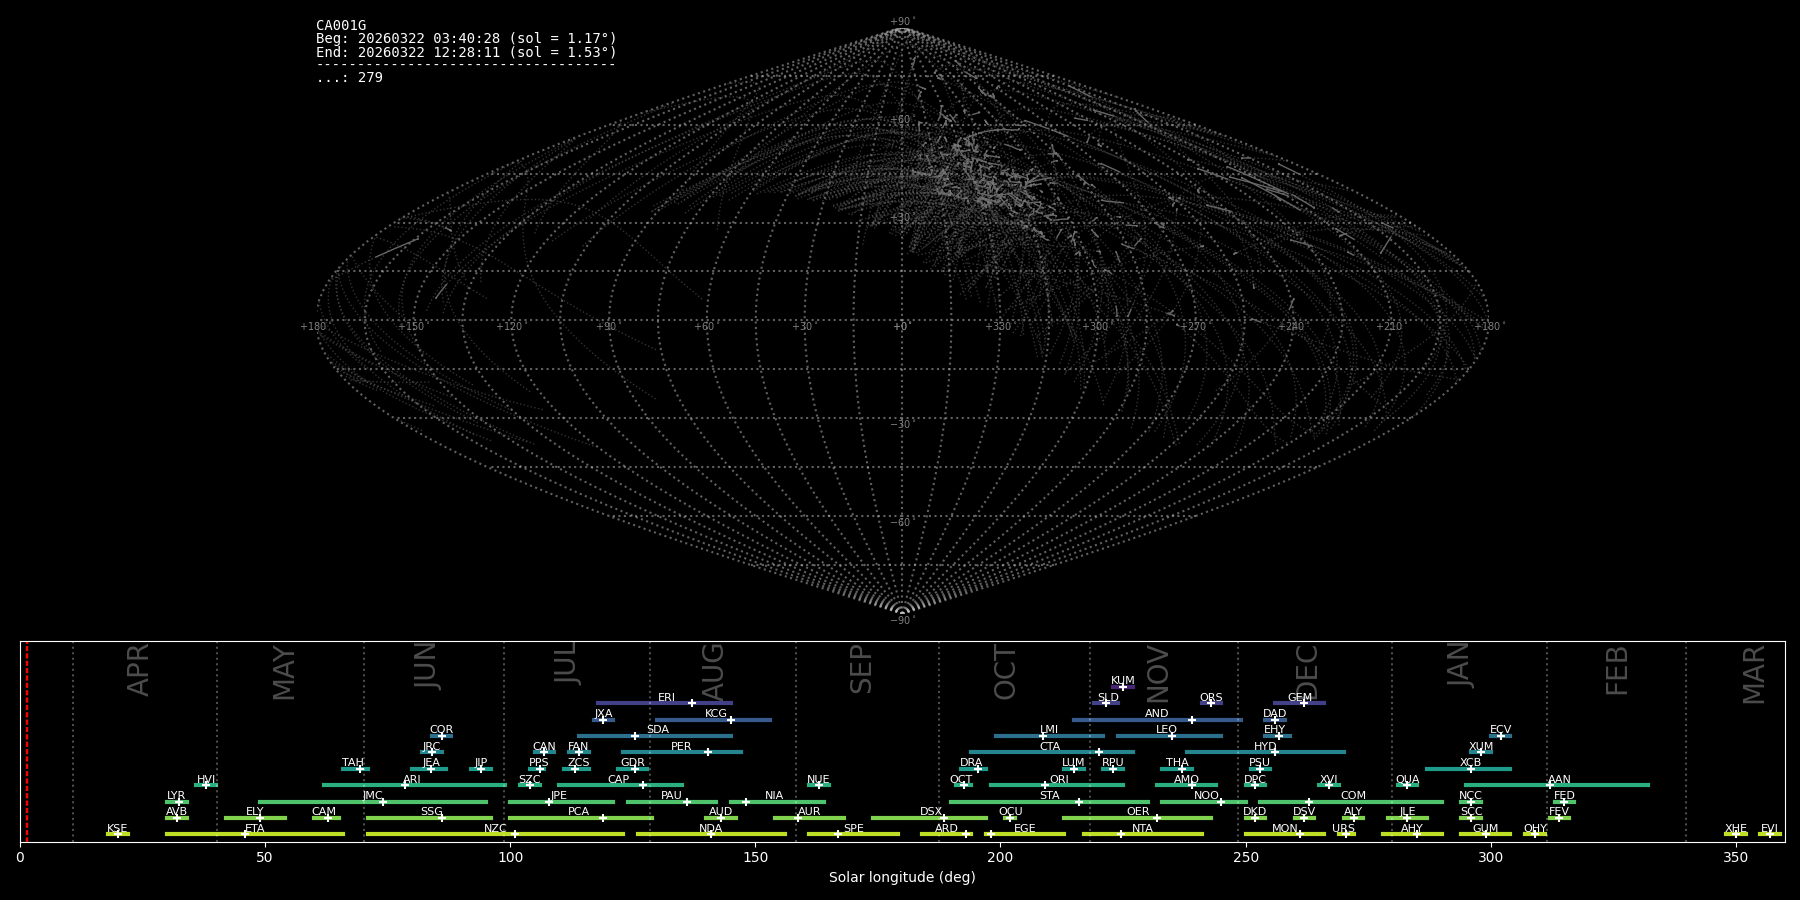
Task: Click the +120 longitude label on sky map
Action: click(x=509, y=327)
